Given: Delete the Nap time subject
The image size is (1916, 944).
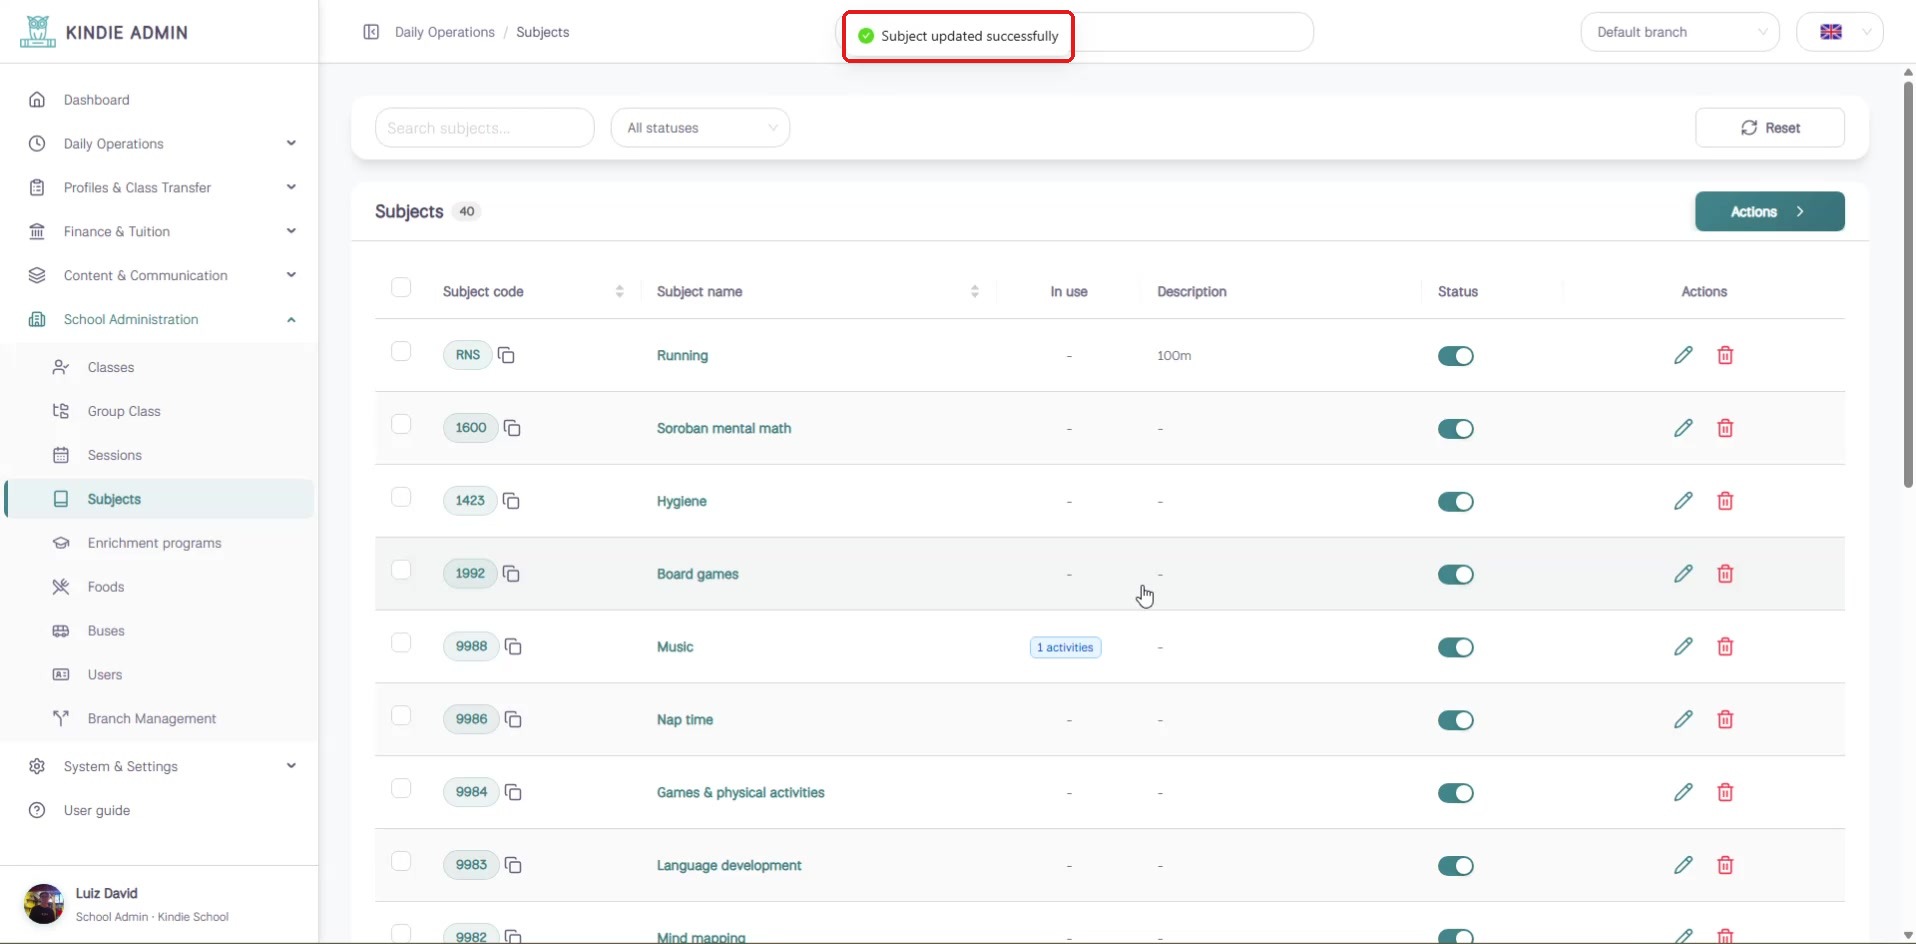Looking at the screenshot, I should pos(1725,720).
